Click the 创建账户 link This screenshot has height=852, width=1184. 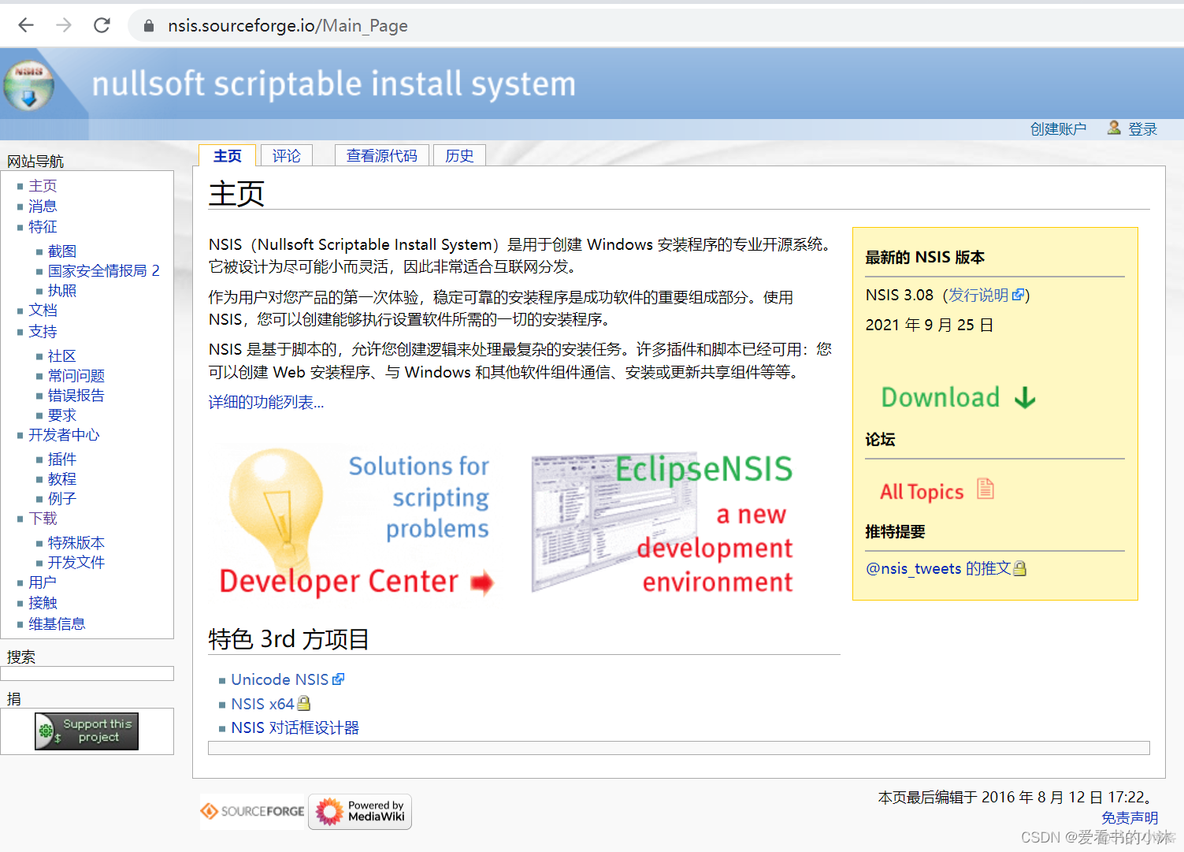pyautogui.click(x=1058, y=129)
